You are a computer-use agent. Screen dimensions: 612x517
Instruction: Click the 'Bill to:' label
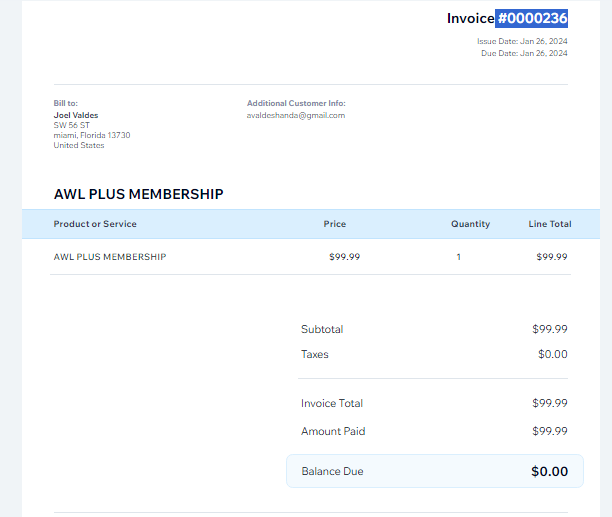point(66,103)
